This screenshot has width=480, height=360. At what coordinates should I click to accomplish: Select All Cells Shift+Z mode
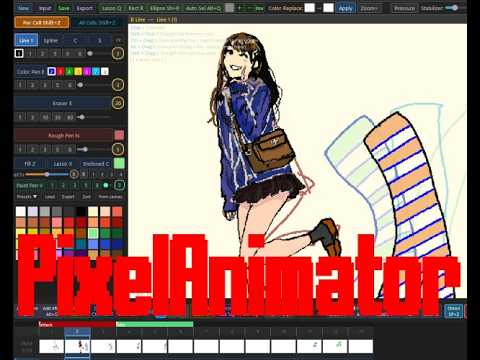click(x=97, y=23)
